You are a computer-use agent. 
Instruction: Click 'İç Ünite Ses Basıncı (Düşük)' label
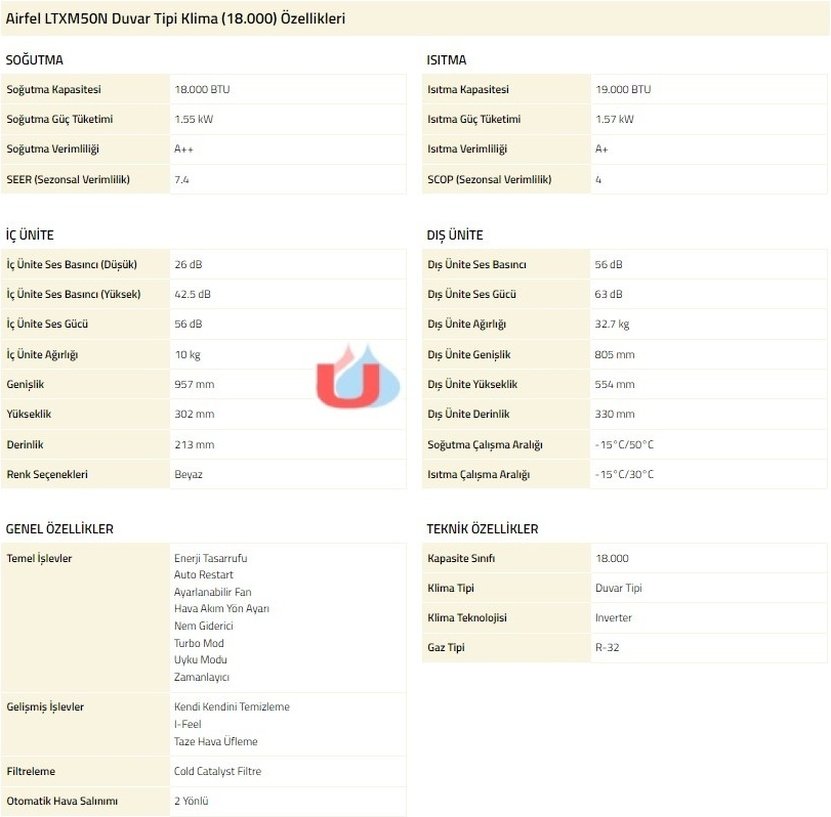72,264
